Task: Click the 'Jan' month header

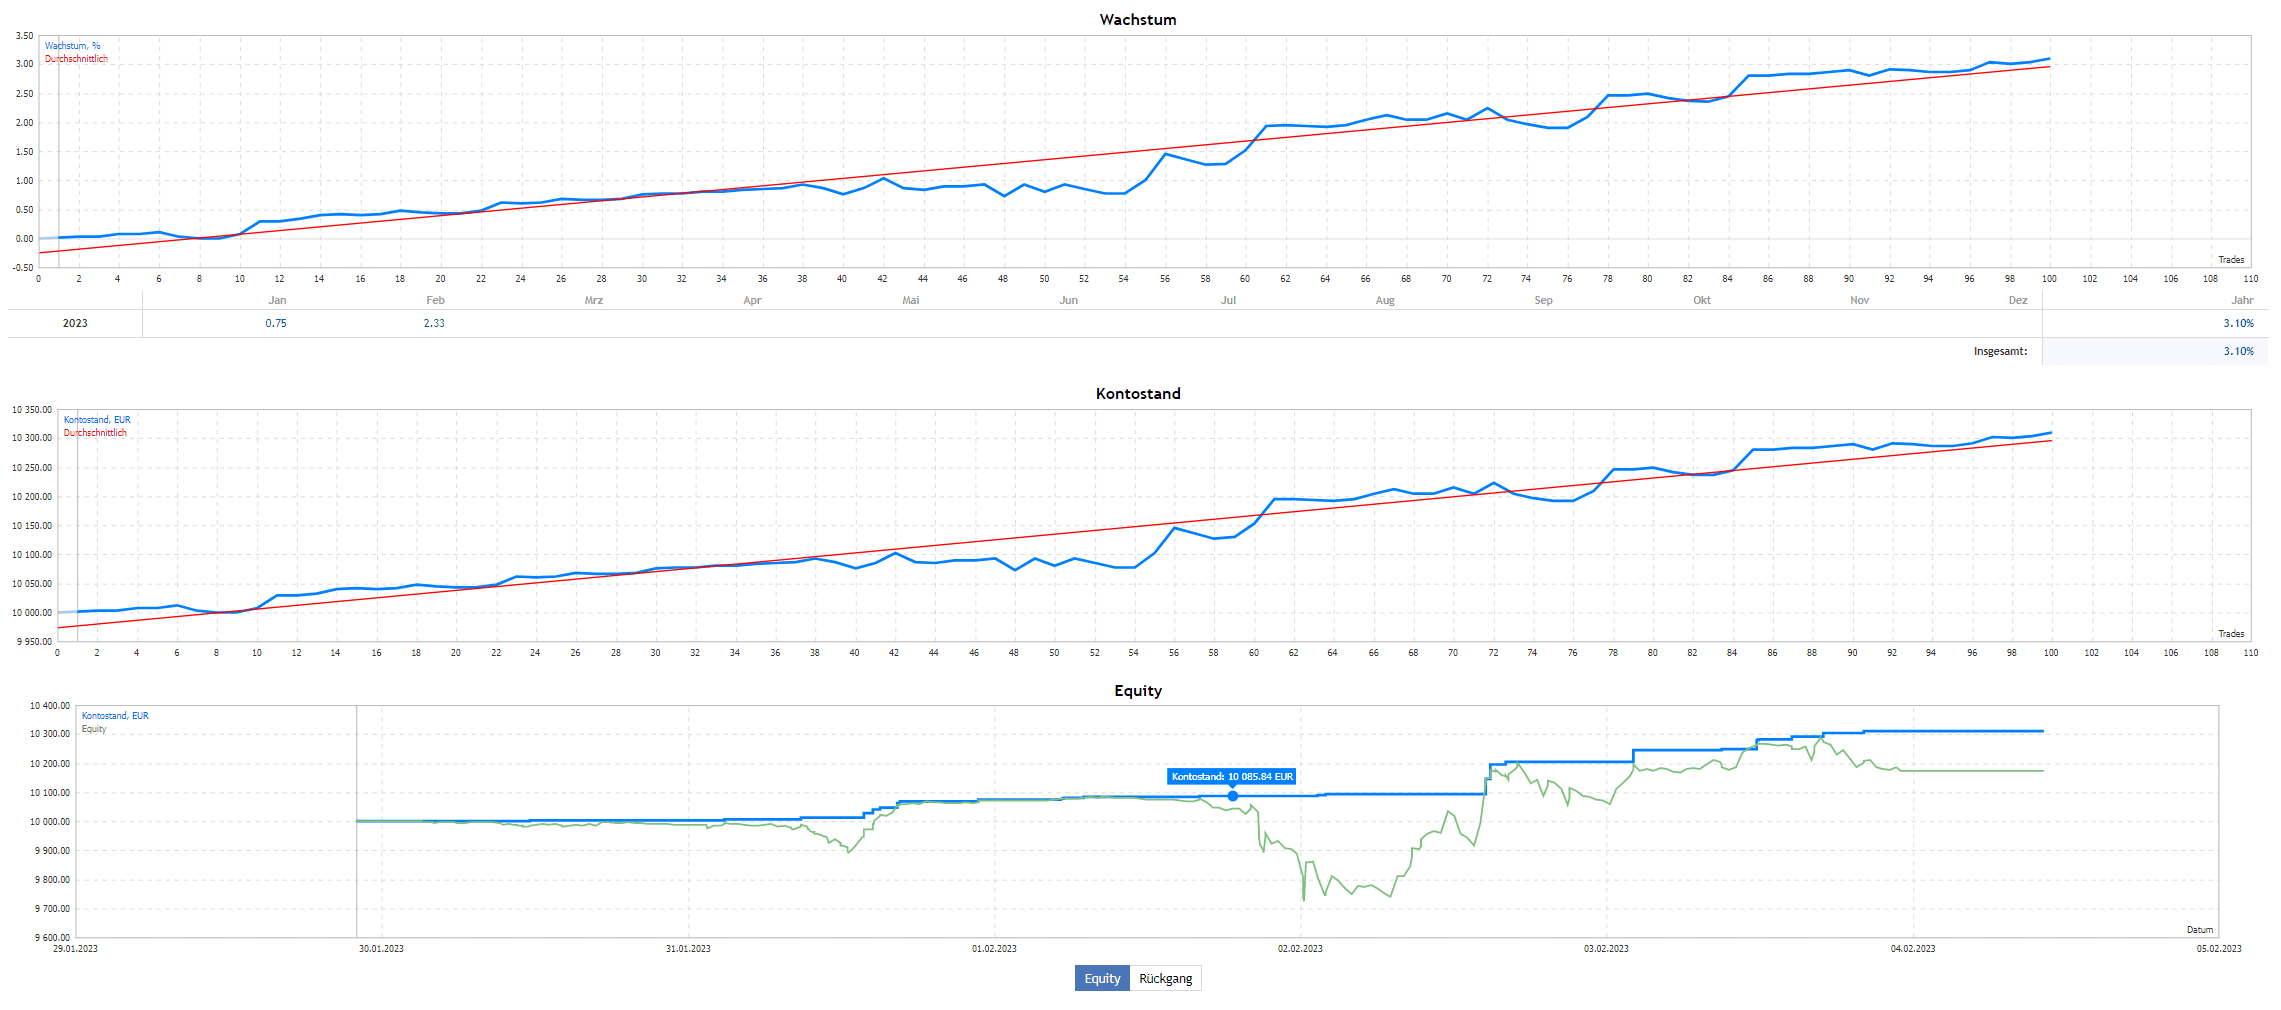Action: 277,300
